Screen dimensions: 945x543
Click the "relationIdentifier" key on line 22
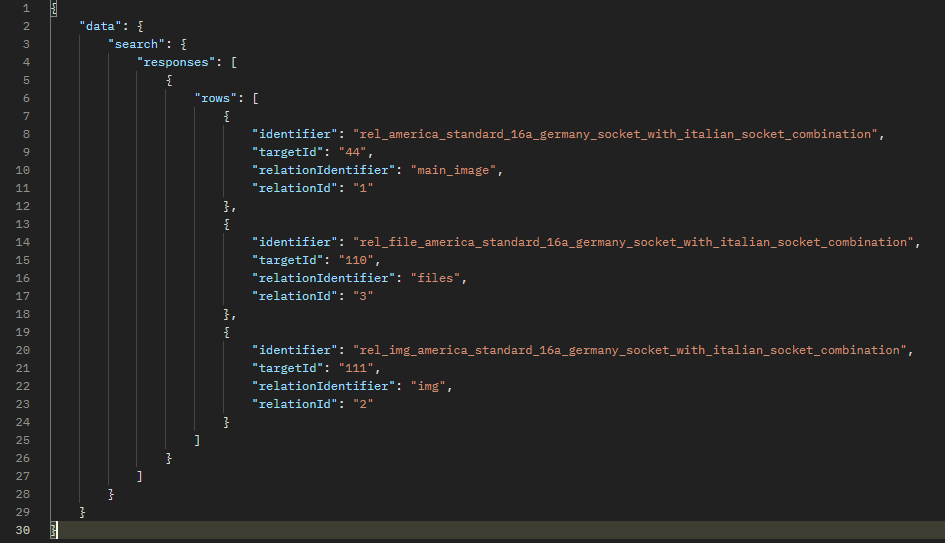tap(324, 386)
